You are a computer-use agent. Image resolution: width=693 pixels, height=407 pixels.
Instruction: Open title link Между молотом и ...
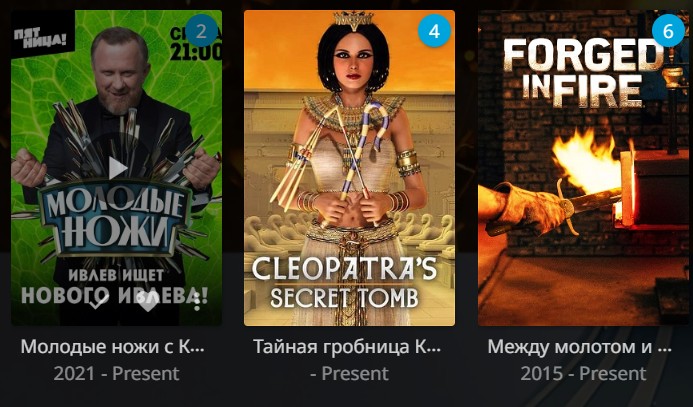coord(579,347)
